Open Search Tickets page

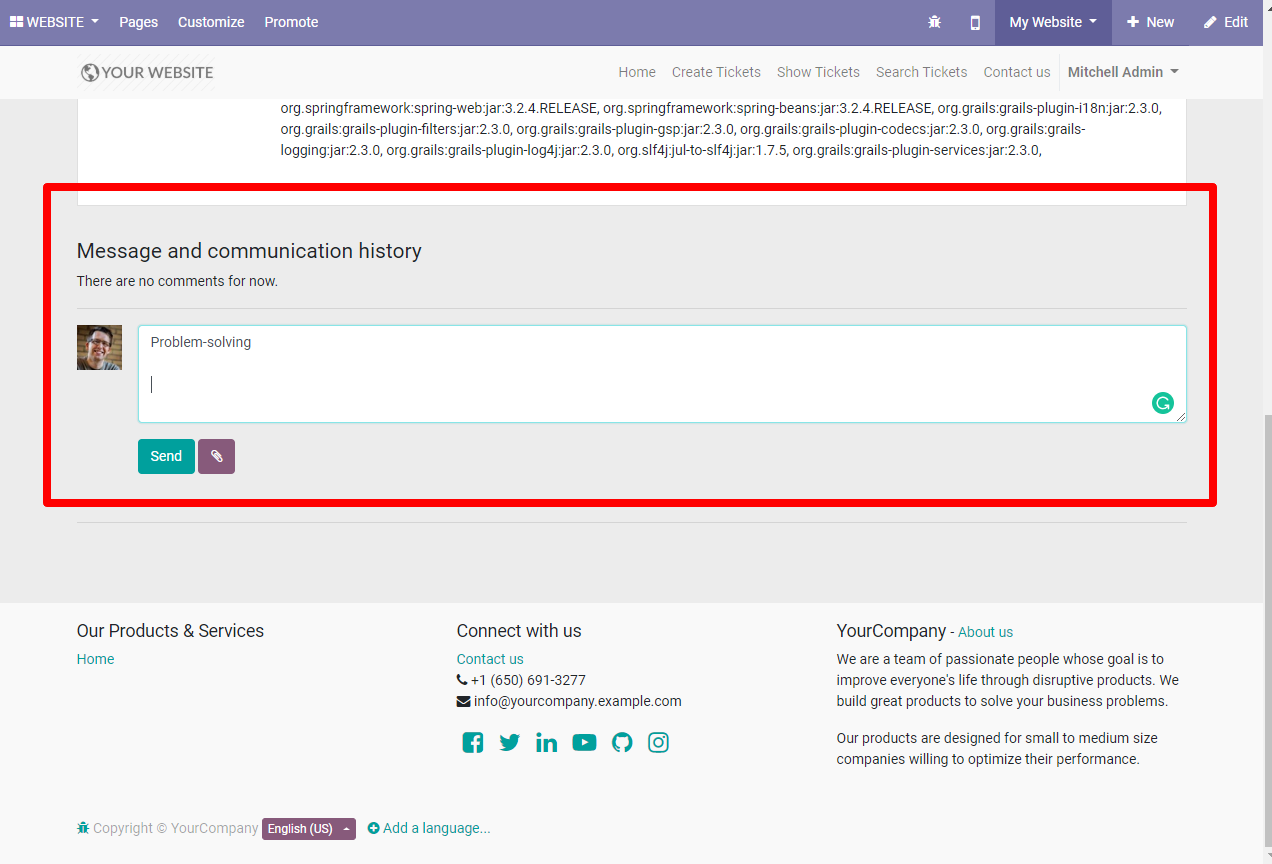click(x=921, y=72)
